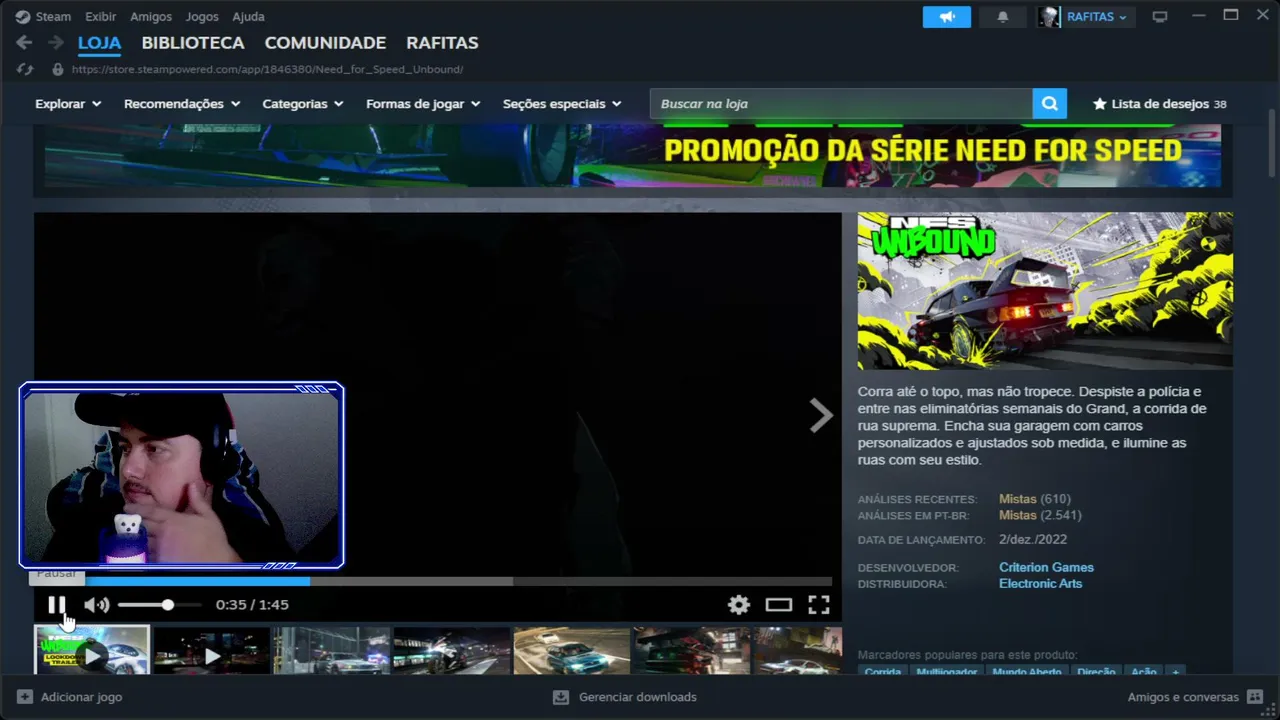Adjust the video volume slider

point(159,604)
